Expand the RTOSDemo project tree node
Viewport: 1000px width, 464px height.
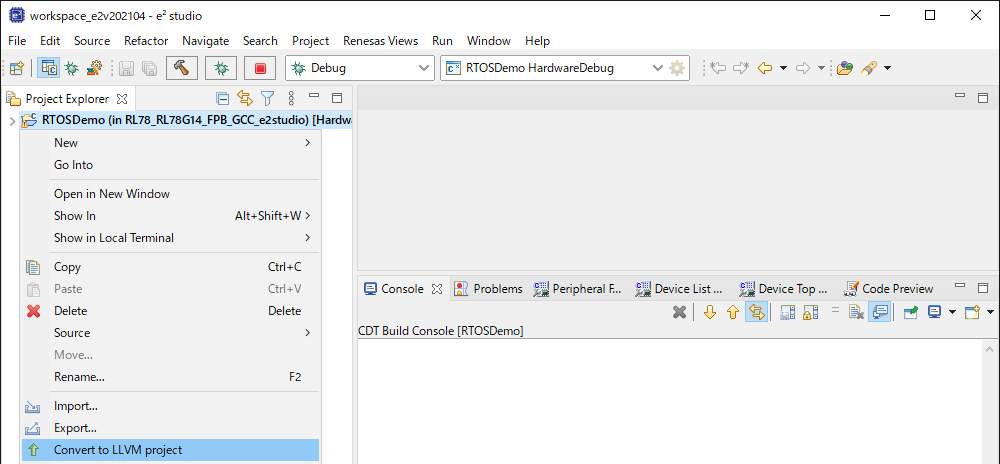click(11, 120)
